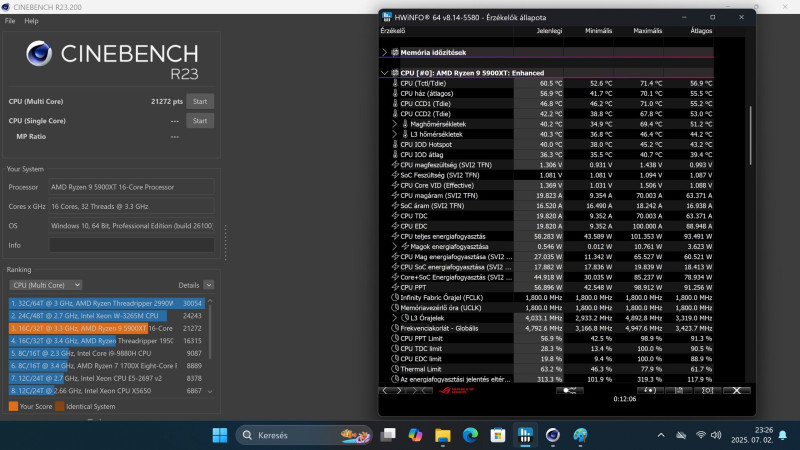Image resolution: width=800 pixels, height=450 pixels.
Task: Open Microsoft Store from the taskbar
Action: point(498,435)
